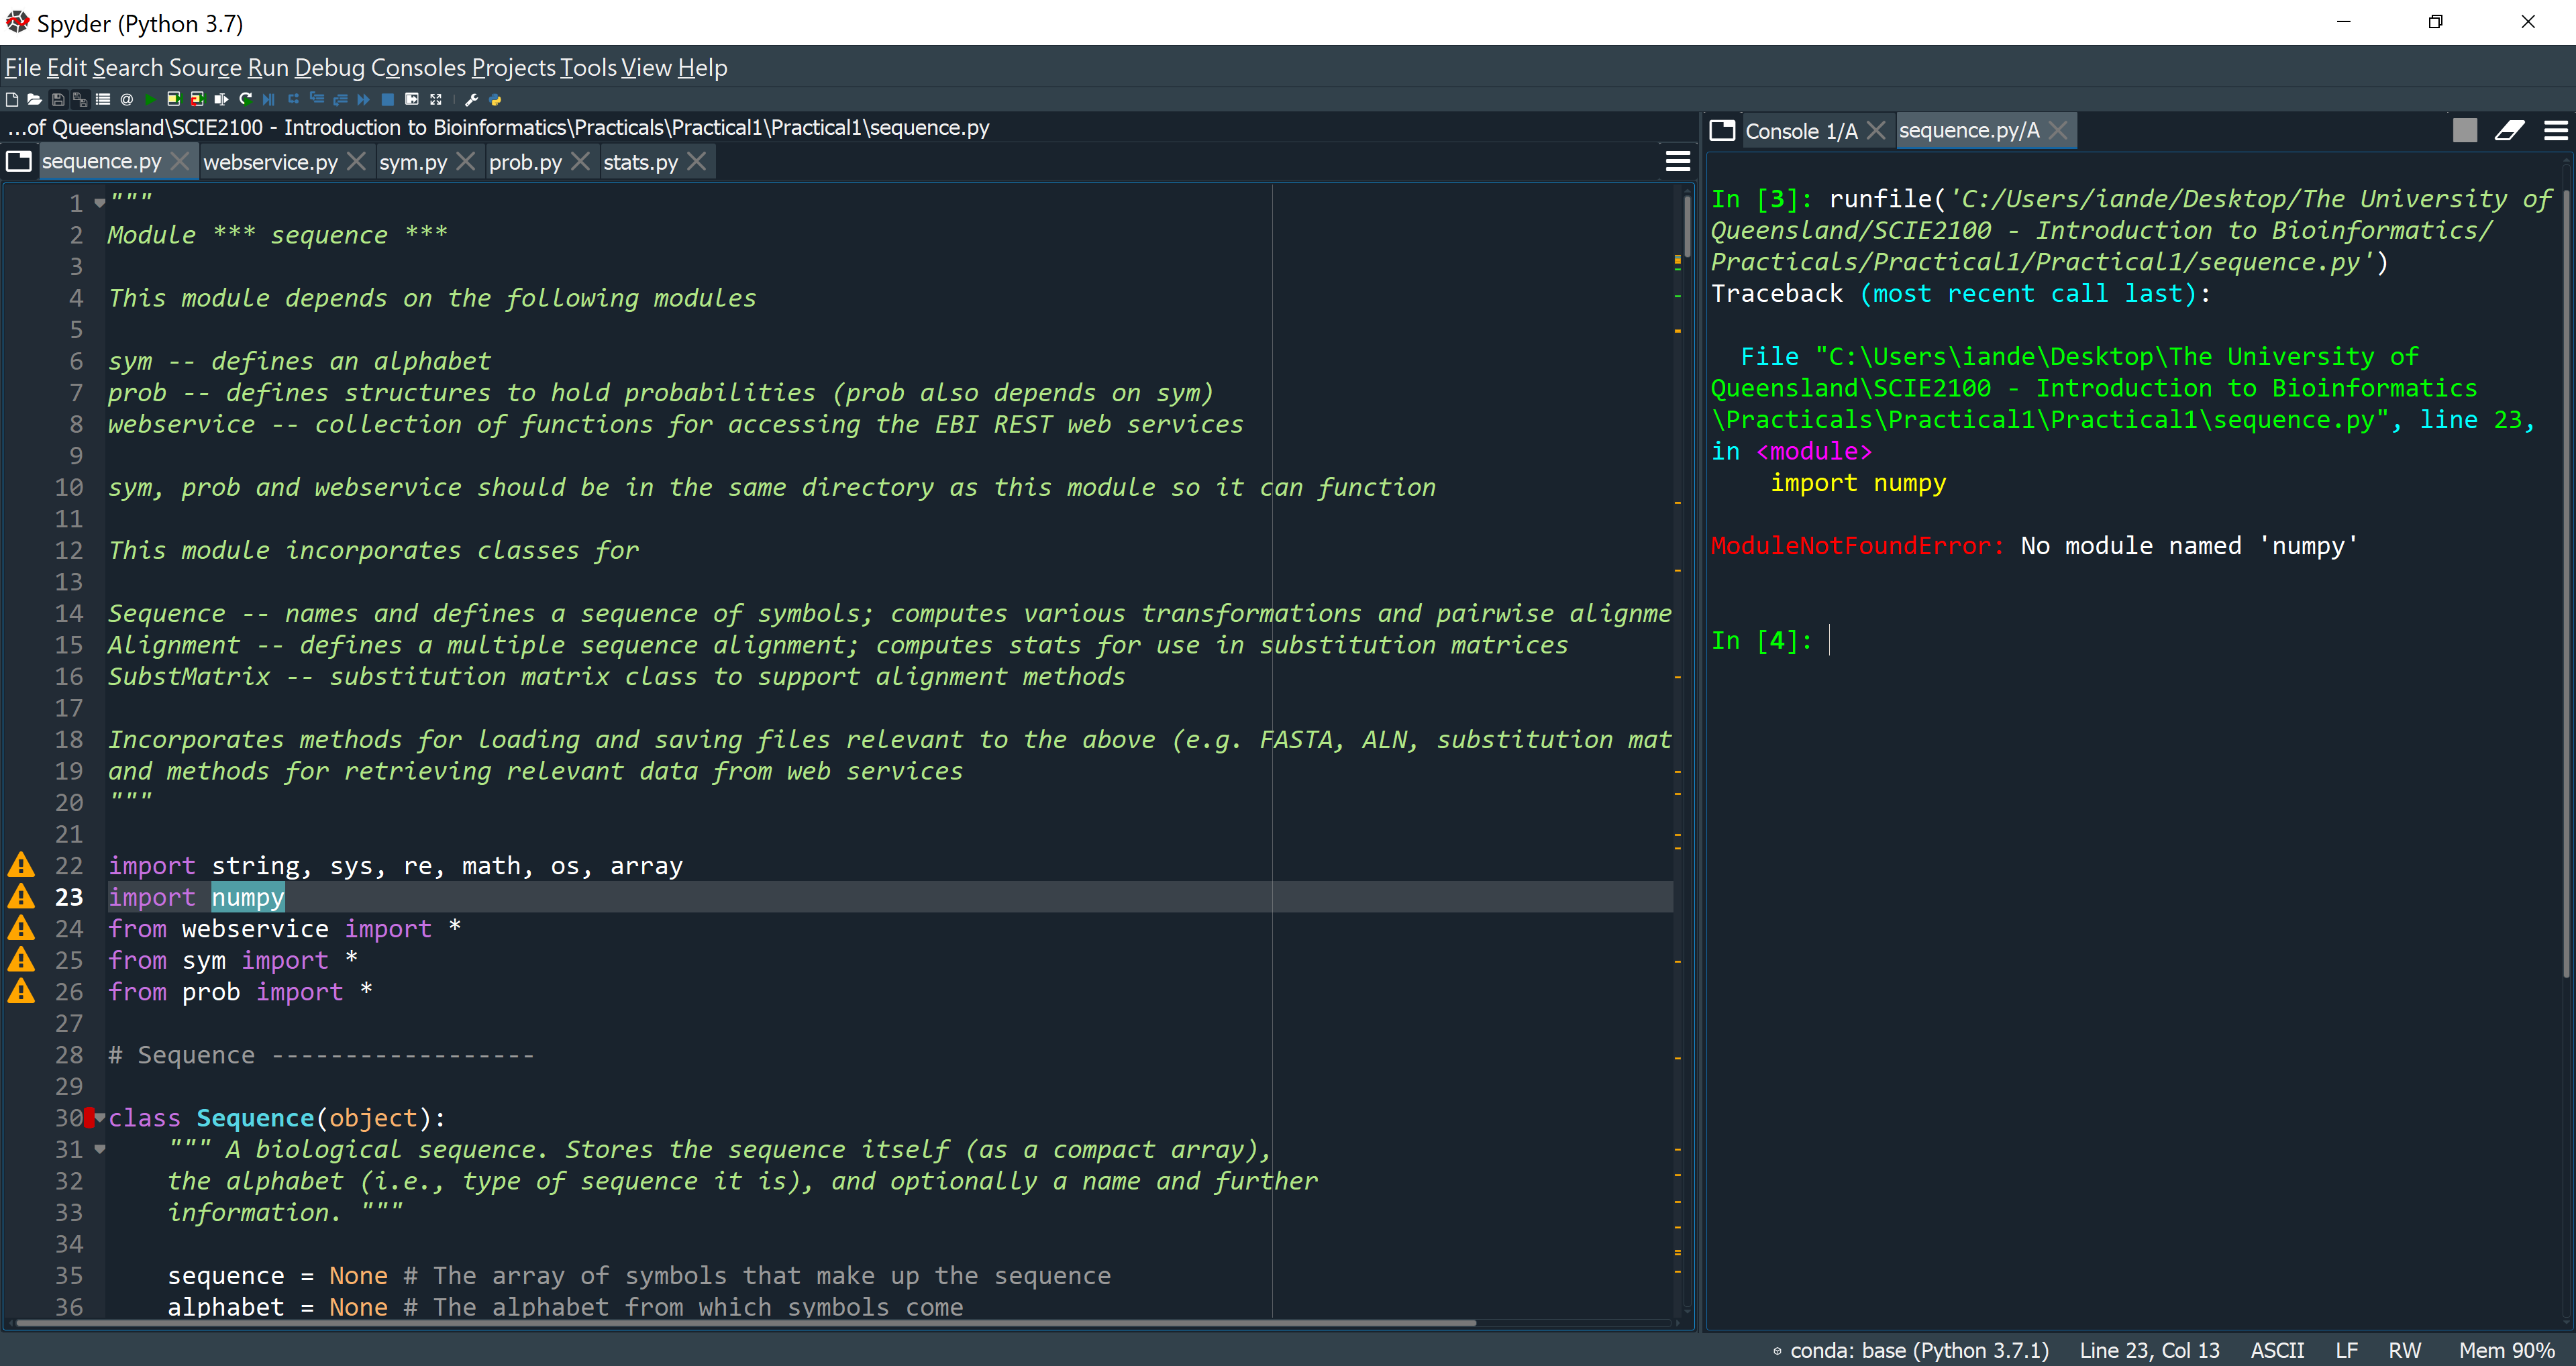
Task: Collapse the Sequence class fold at line 30
Action: [x=99, y=1118]
